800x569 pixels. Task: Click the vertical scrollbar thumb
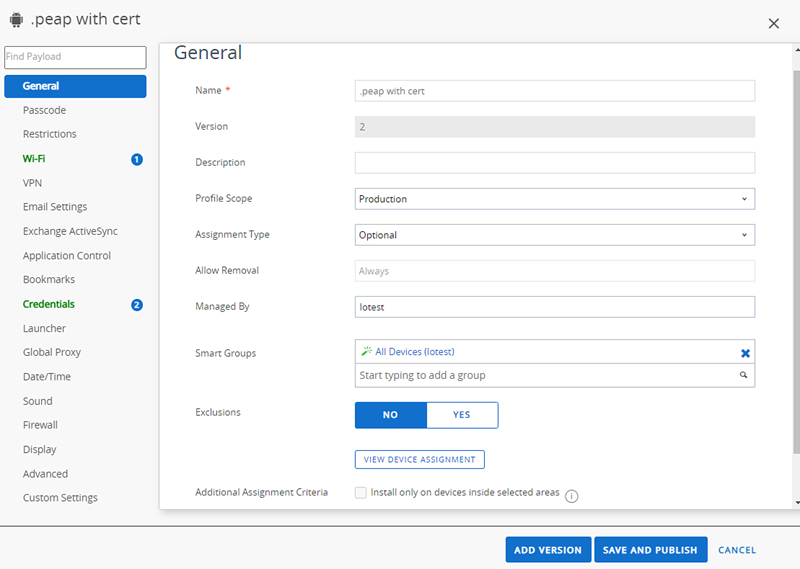(796, 260)
